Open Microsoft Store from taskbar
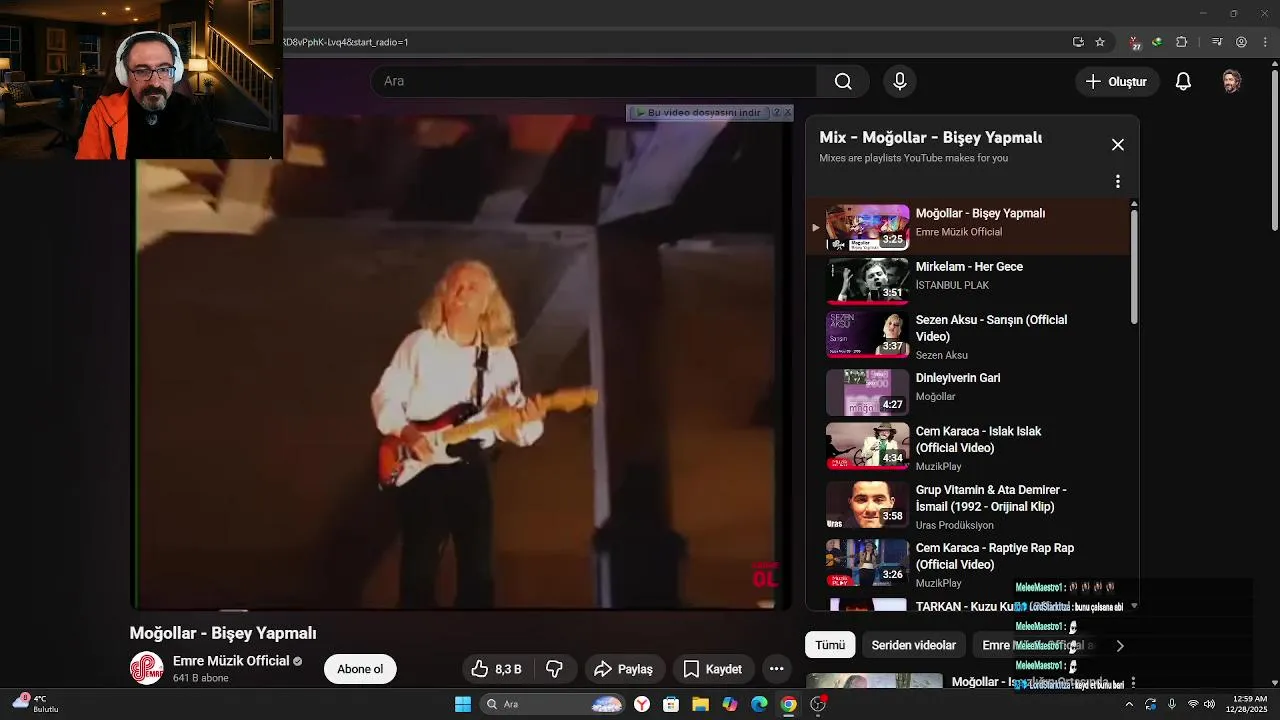 coord(671,704)
